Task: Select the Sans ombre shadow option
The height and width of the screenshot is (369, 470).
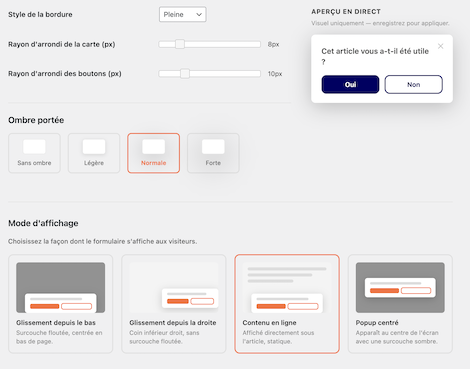Action: 34,153
